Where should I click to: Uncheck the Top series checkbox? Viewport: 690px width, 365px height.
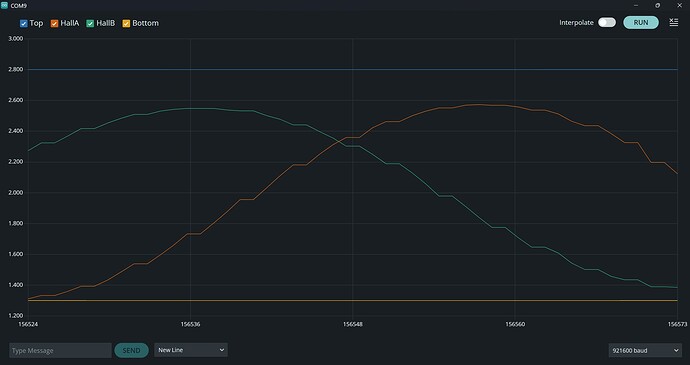click(x=24, y=23)
